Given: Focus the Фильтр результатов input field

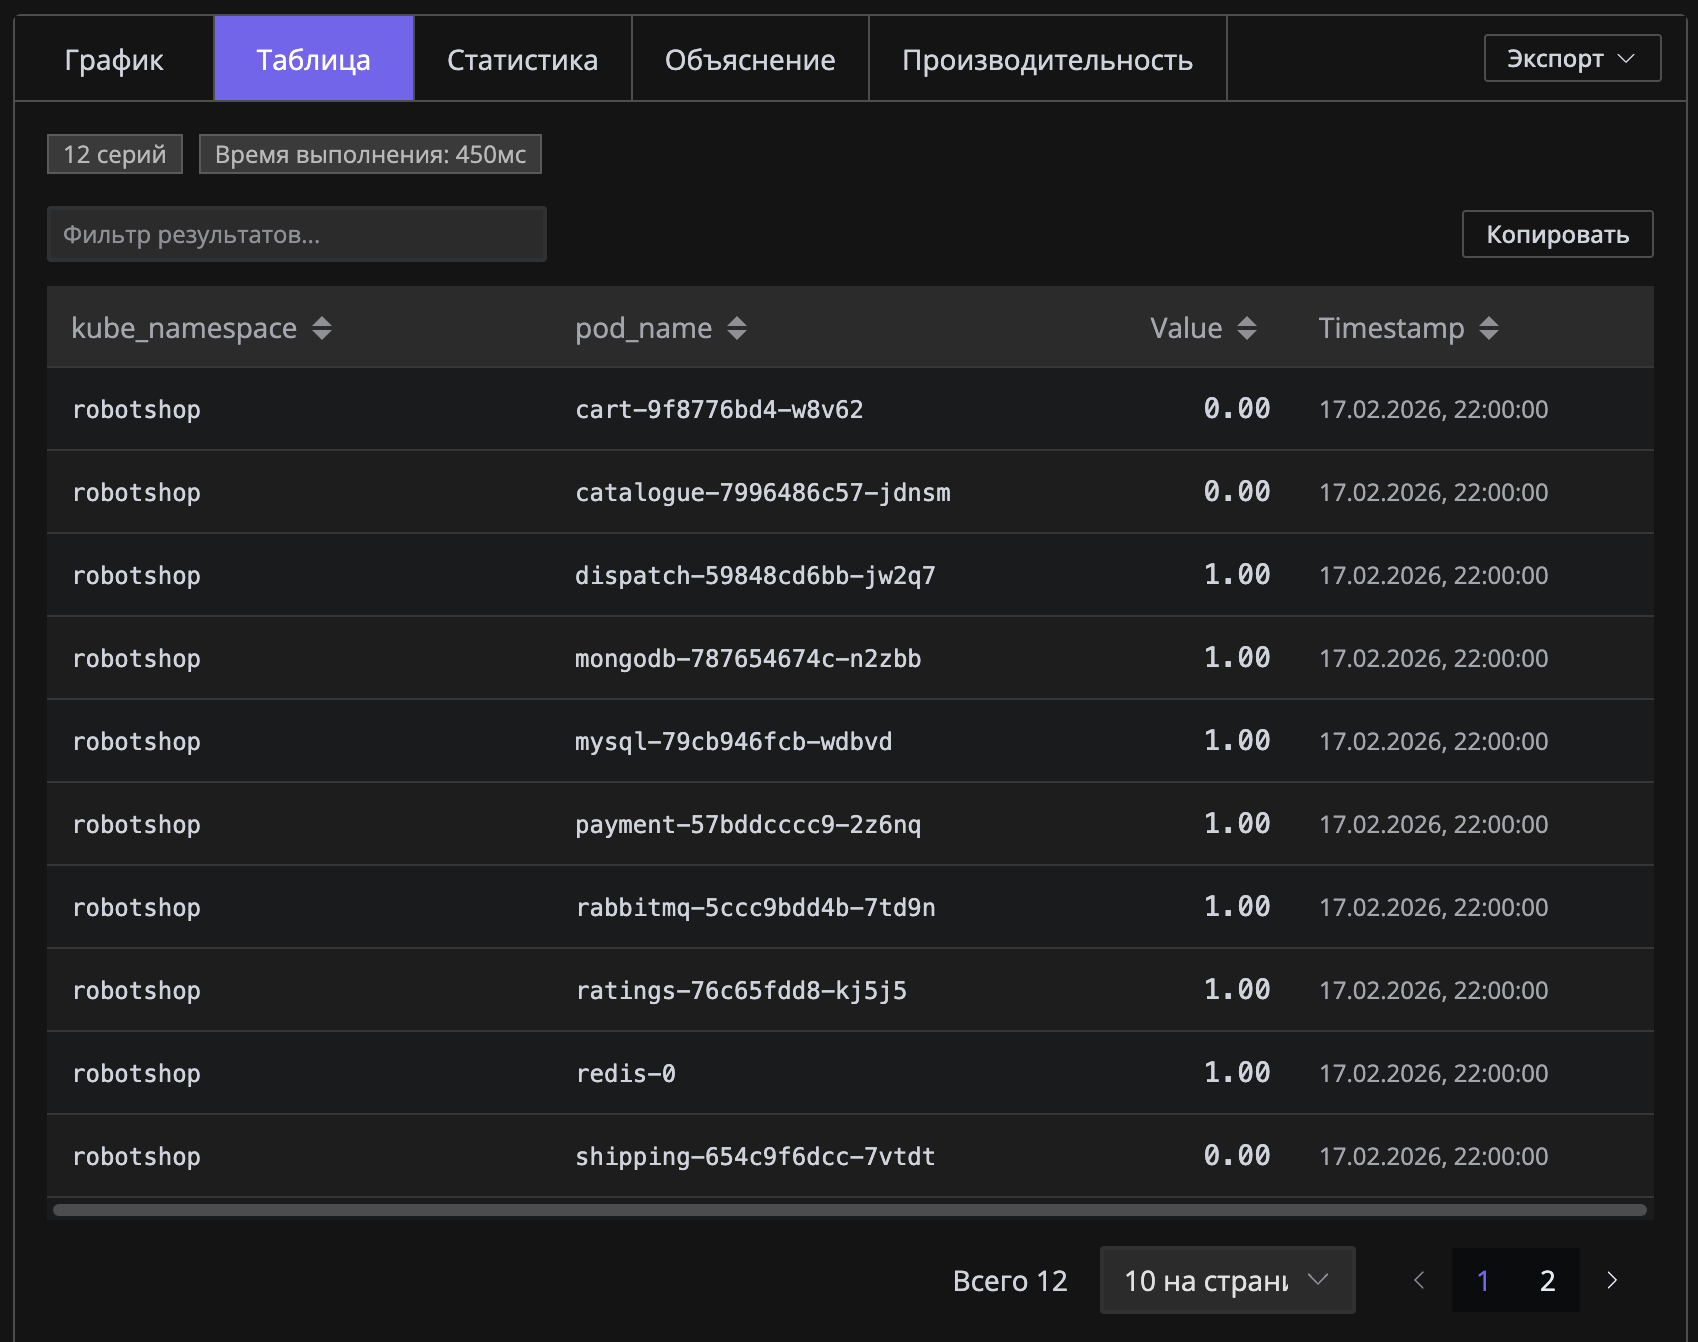Looking at the screenshot, I should click(x=296, y=235).
